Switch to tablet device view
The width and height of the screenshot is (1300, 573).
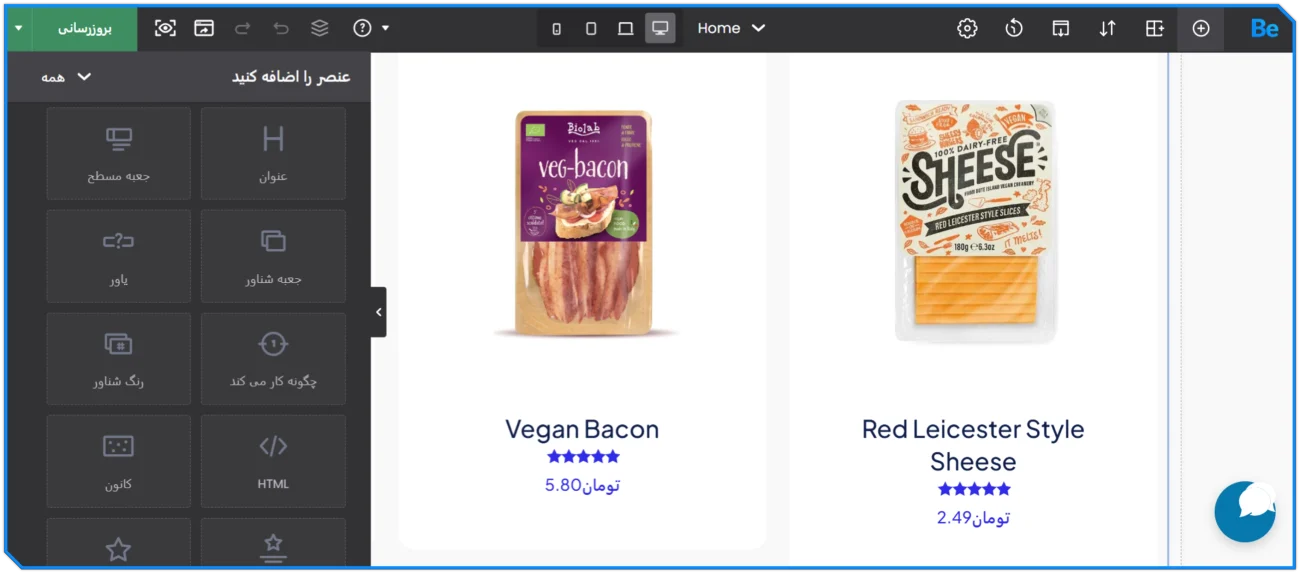coord(591,28)
